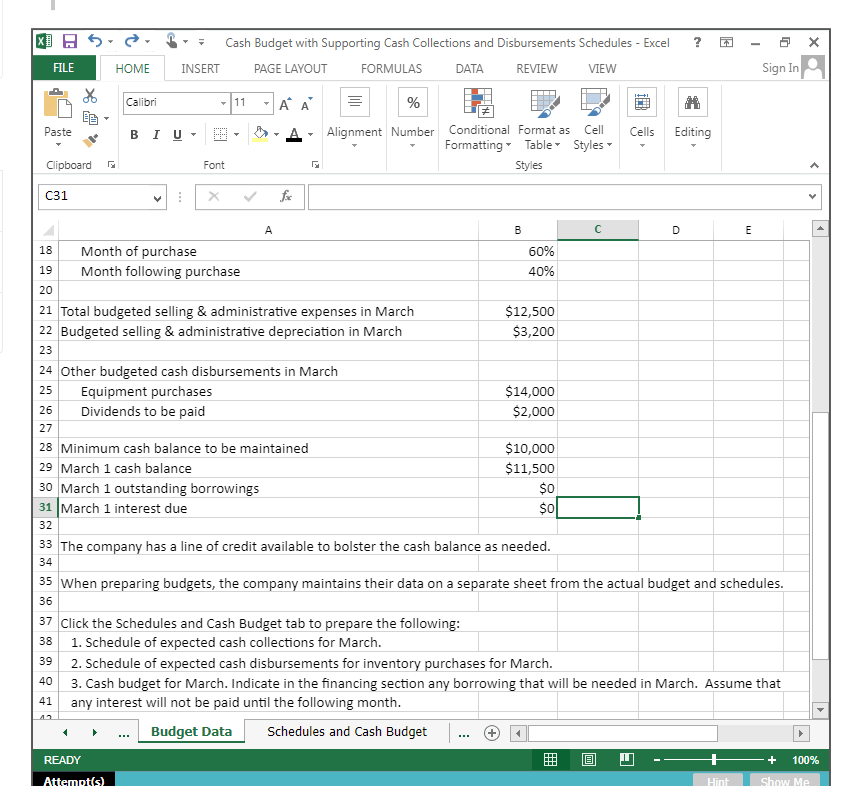Toggle Underline formatting
The image size is (860, 786).
click(177, 134)
